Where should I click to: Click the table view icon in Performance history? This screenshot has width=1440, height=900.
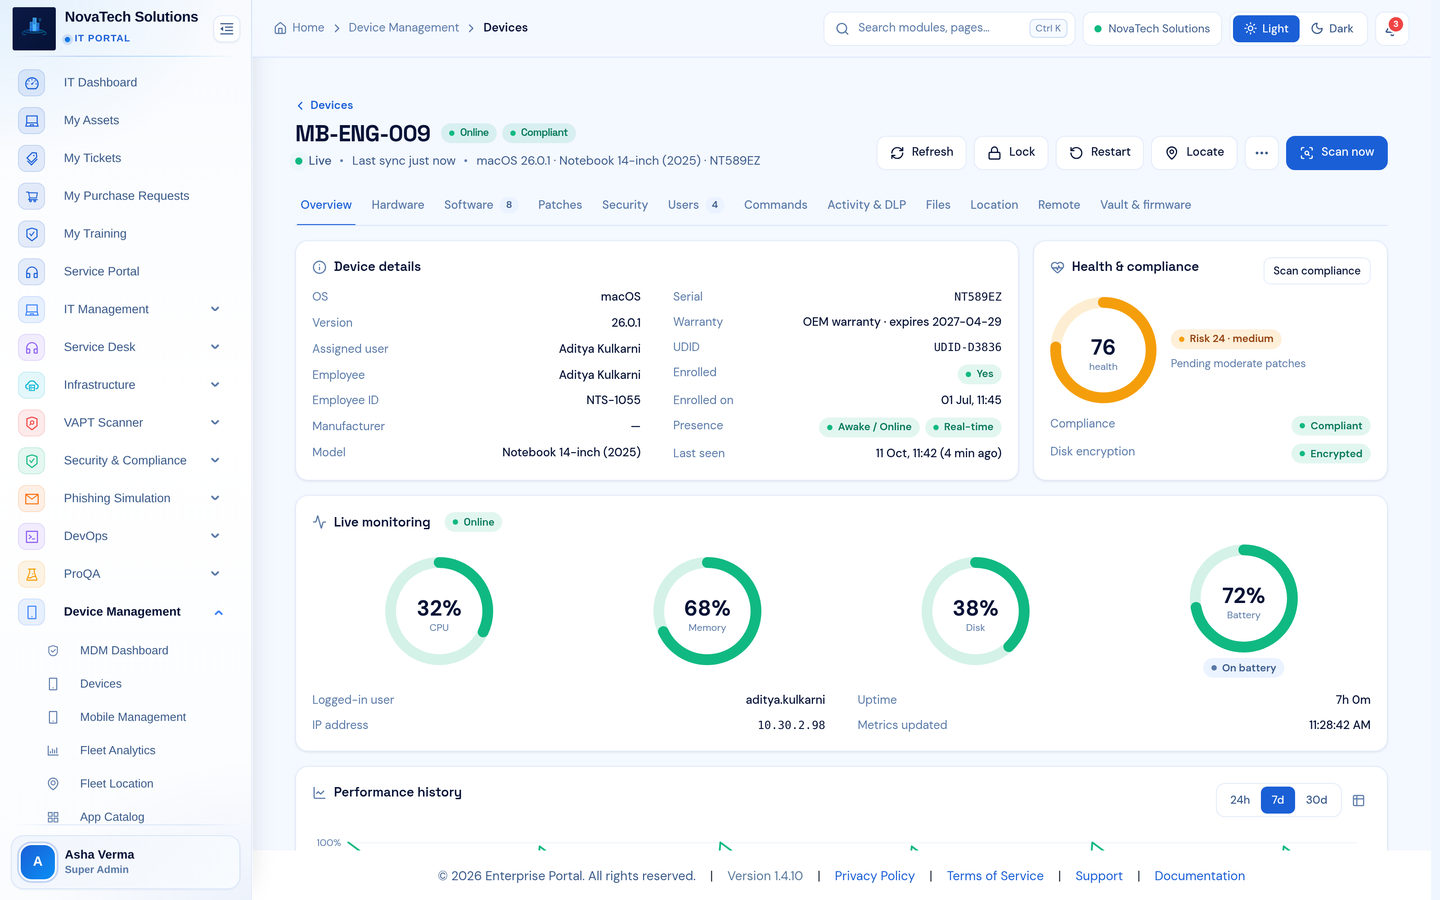[1359, 800]
